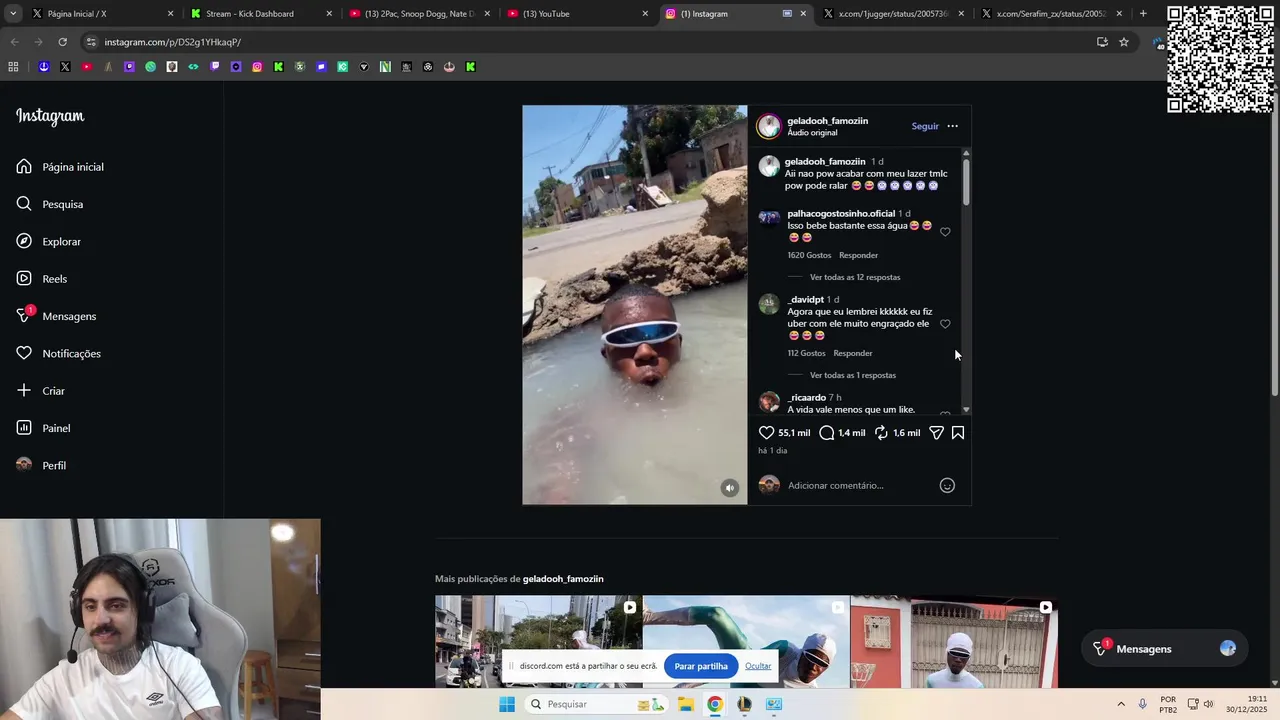1280x720 pixels.
Task: Like palhacogostosinho.oficial's comment
Action: tap(945, 232)
